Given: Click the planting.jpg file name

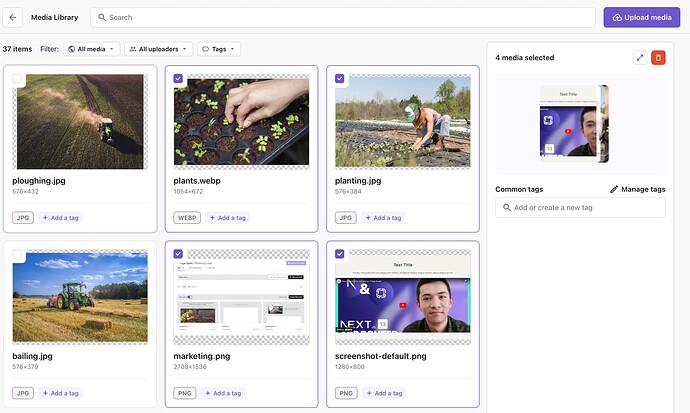Looking at the screenshot, I should (x=358, y=181).
